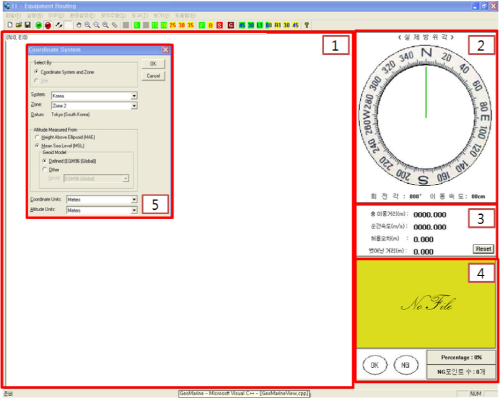Open help with the question mark icon
The width and height of the screenshot is (500, 398).
click(x=307, y=25)
